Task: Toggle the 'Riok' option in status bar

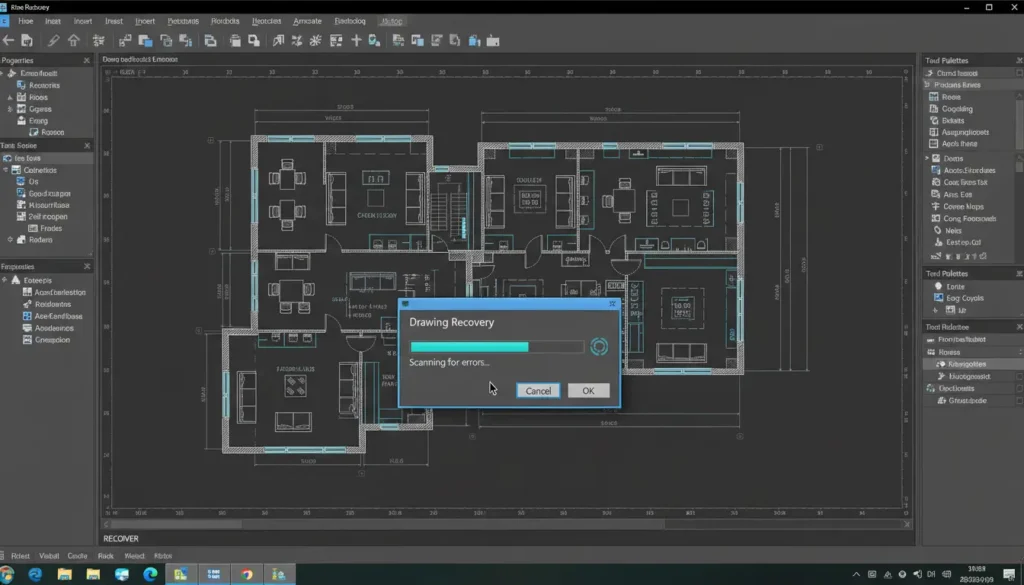Action: [105, 555]
